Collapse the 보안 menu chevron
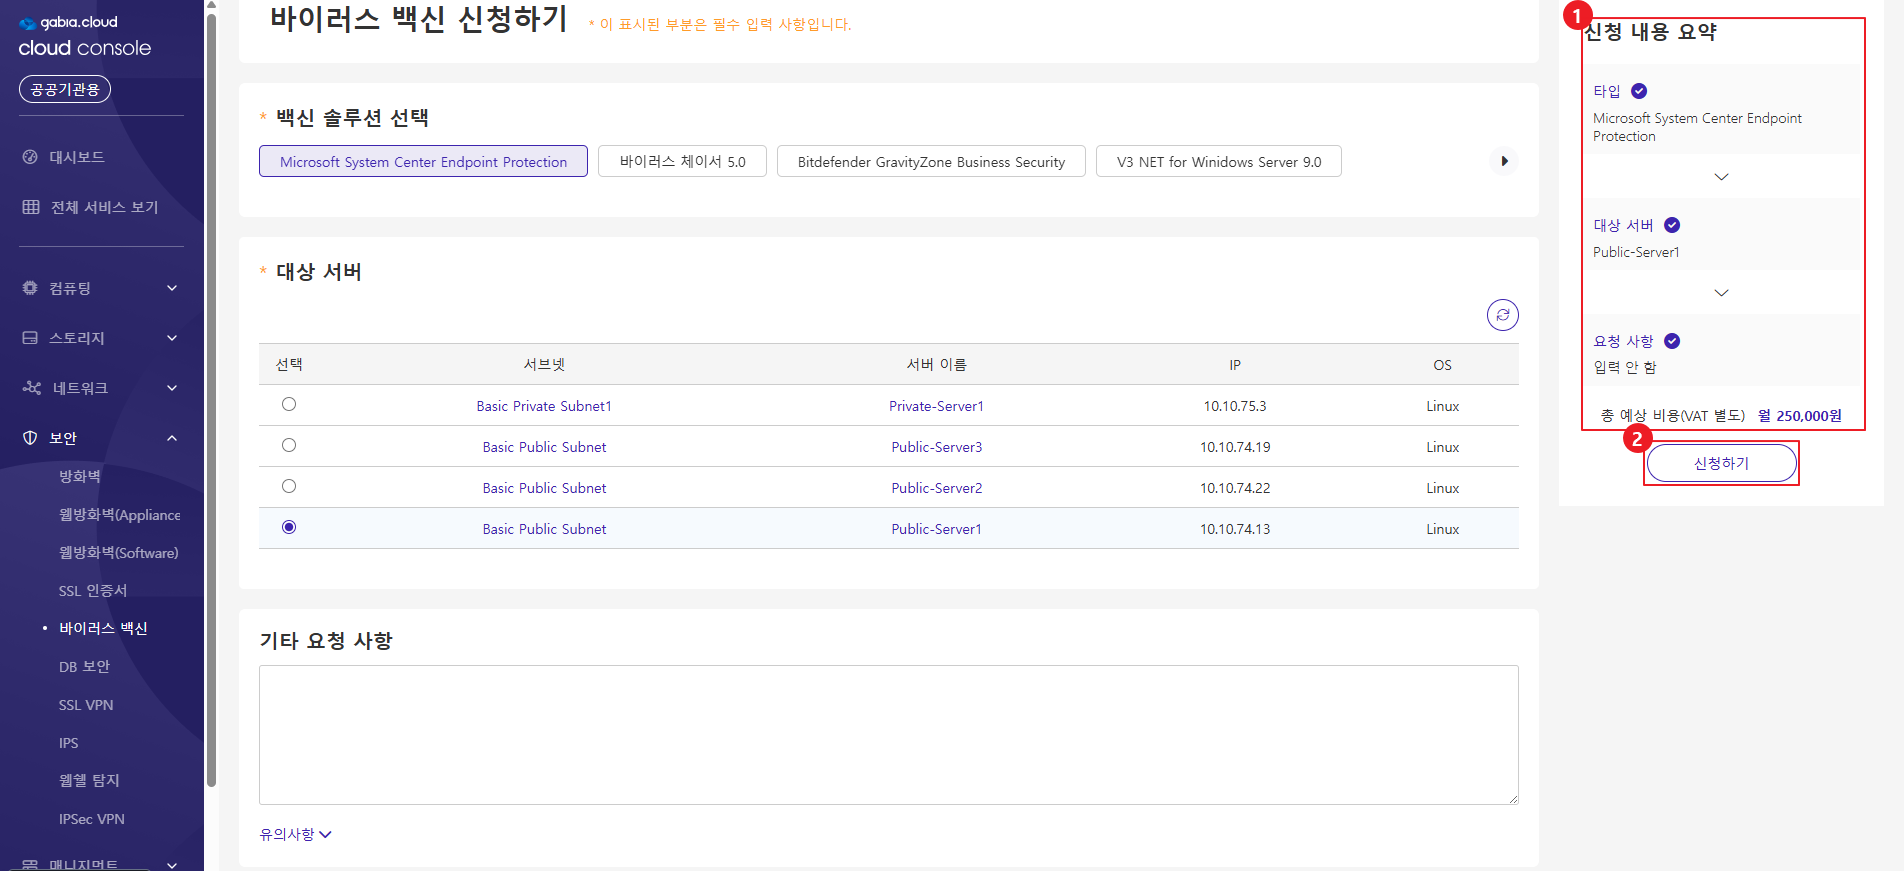The width and height of the screenshot is (1904, 871). point(172,438)
